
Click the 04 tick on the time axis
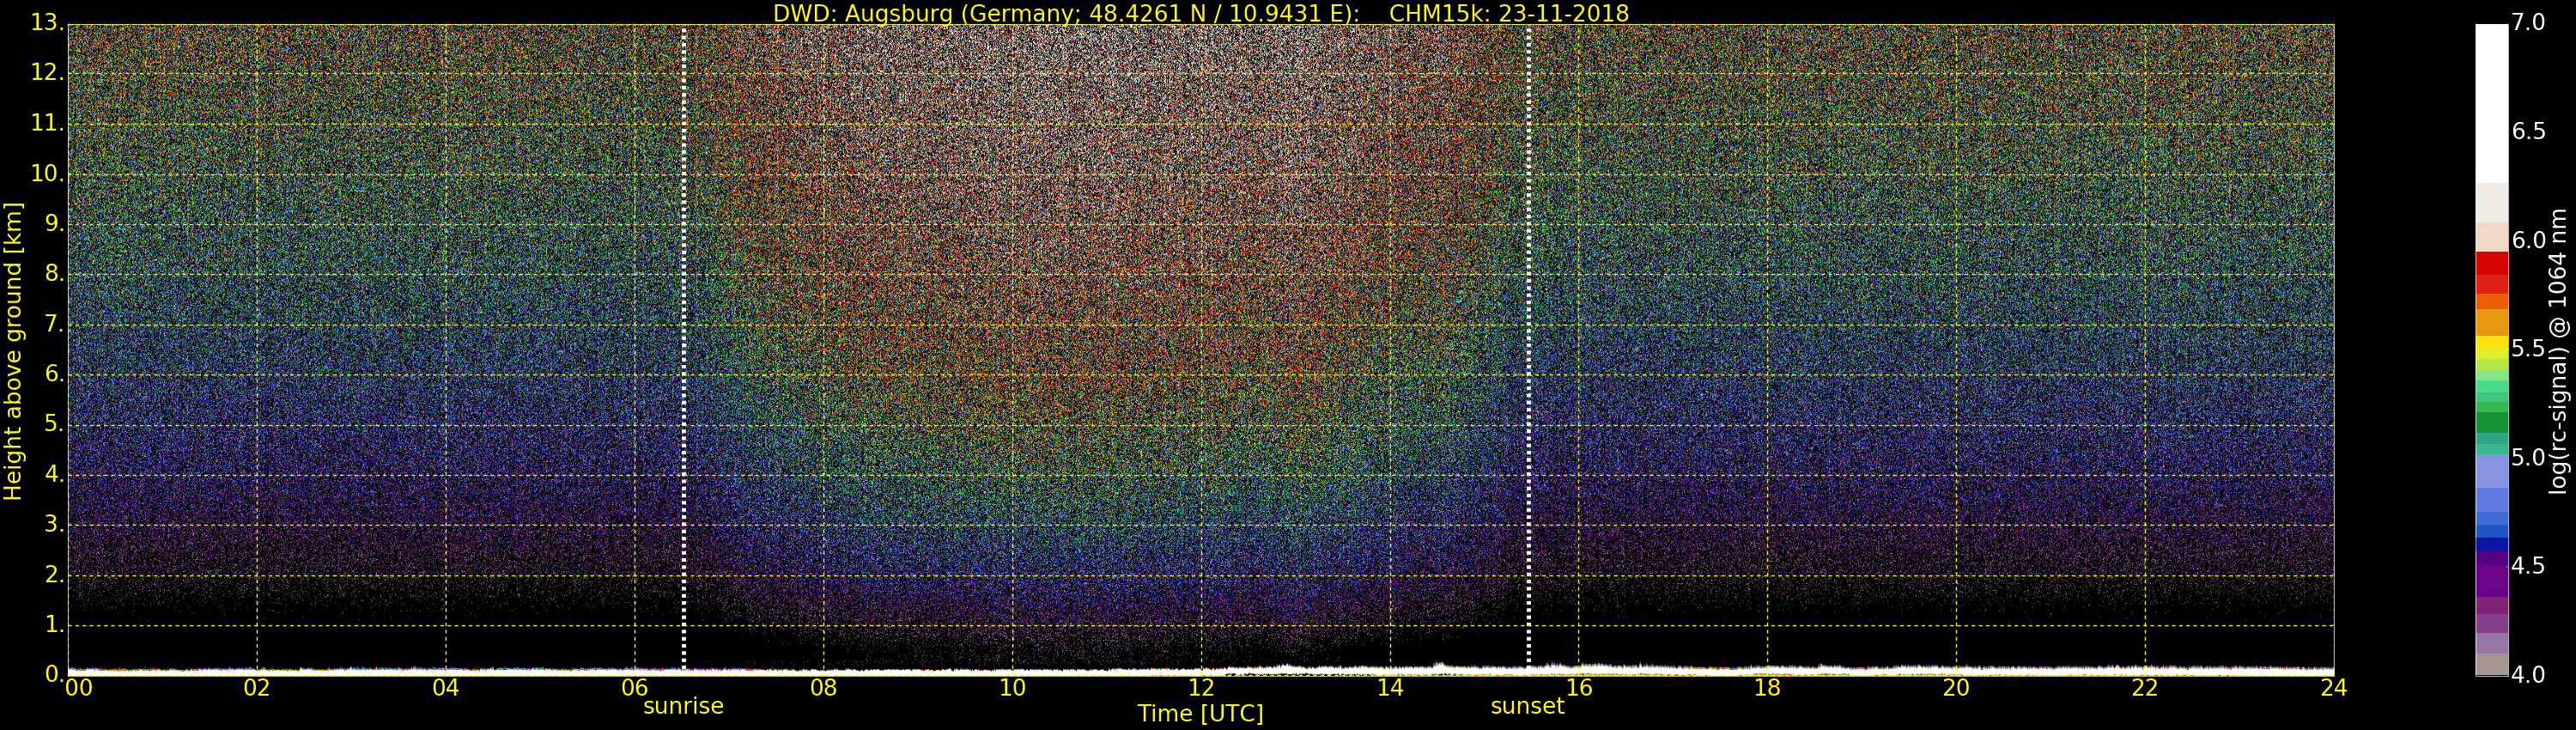446,688
